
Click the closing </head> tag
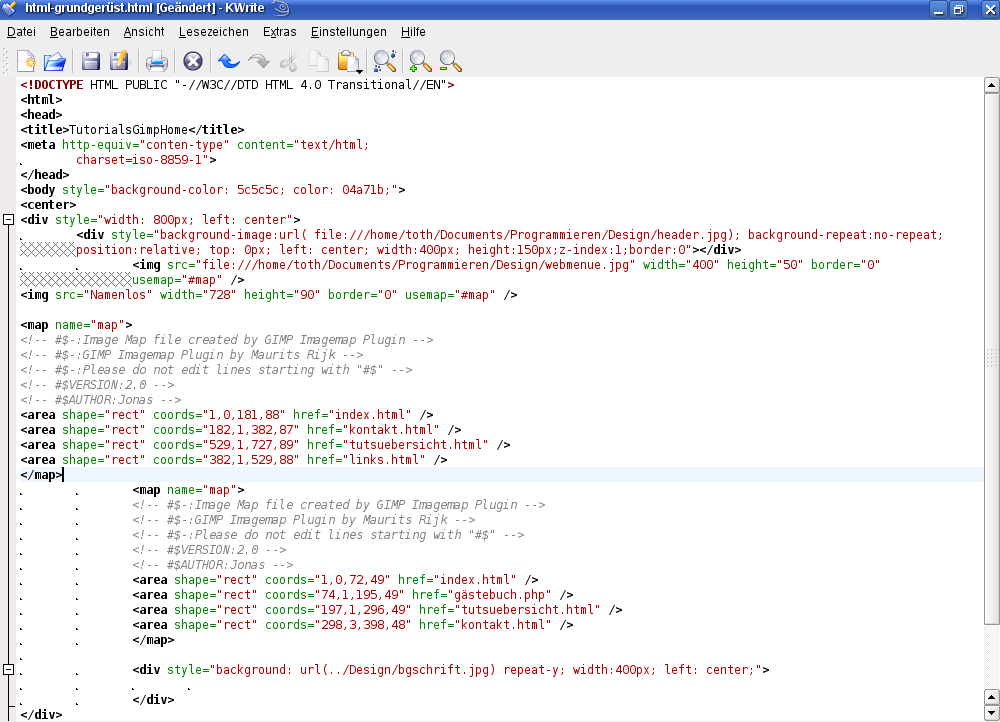coord(45,175)
